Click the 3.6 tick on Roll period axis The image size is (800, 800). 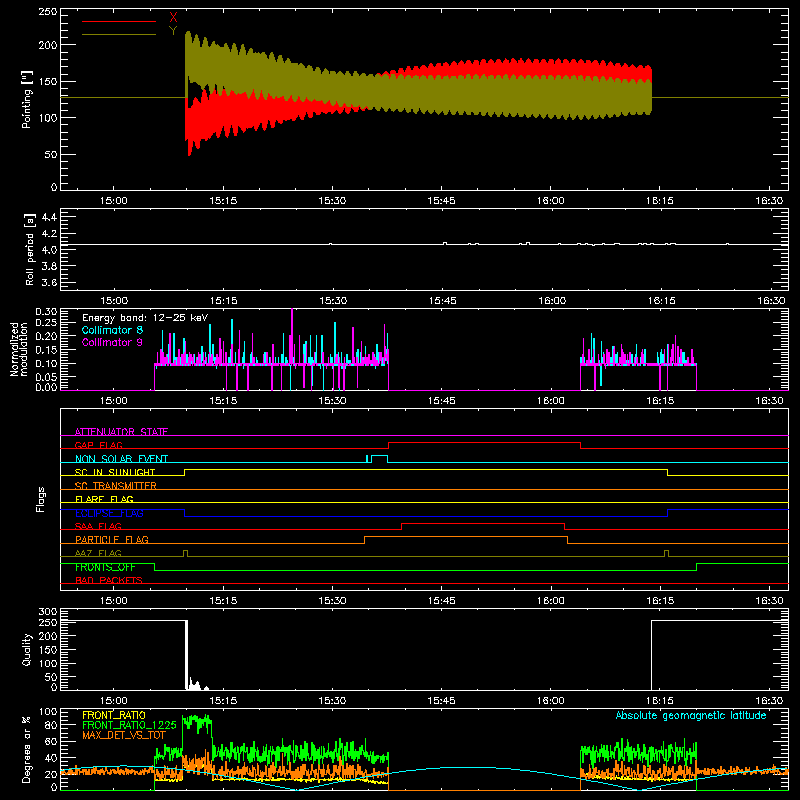49,282
